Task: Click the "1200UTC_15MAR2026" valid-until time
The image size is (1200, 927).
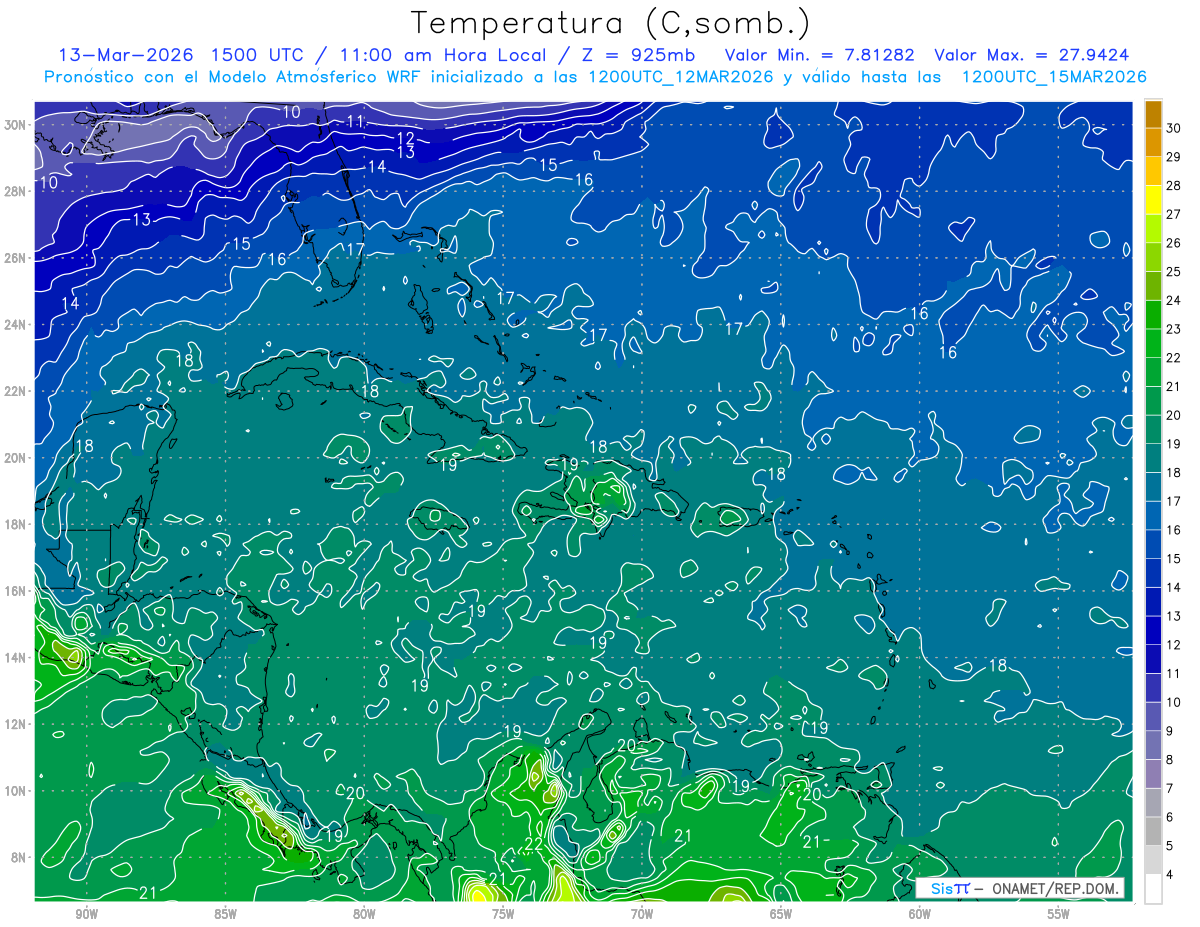Action: [1053, 77]
